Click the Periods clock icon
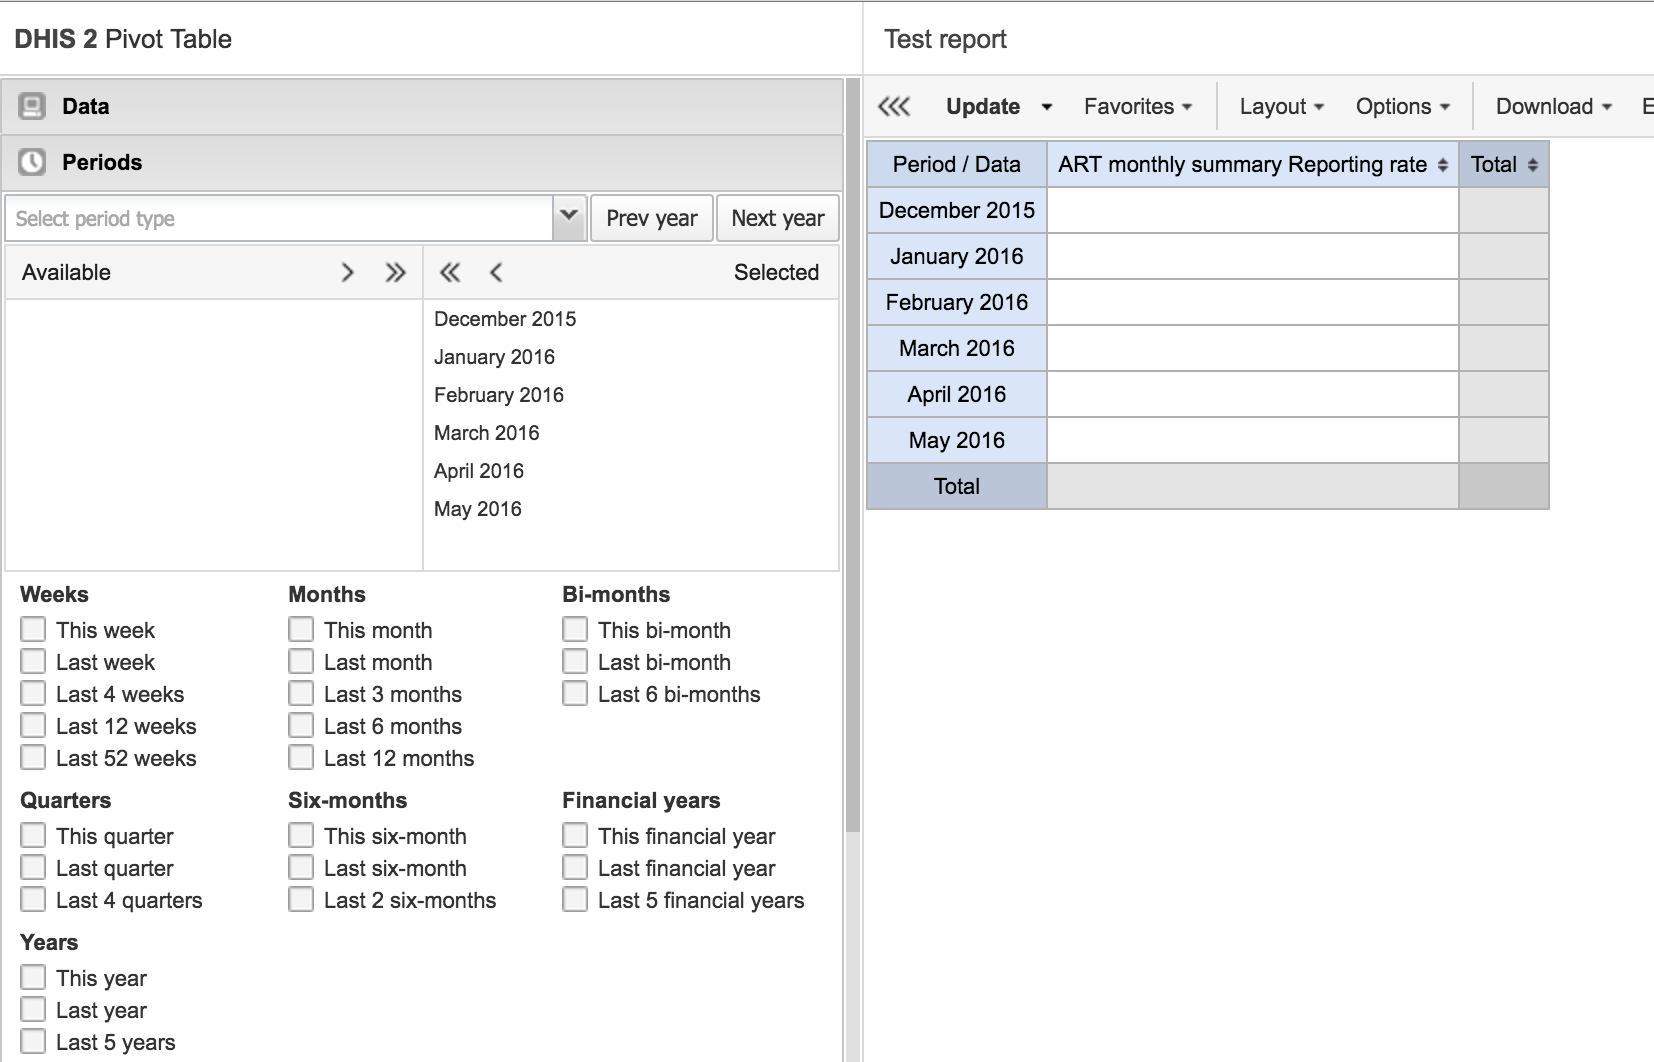Screen dimensions: 1654x1062 click(x=32, y=162)
